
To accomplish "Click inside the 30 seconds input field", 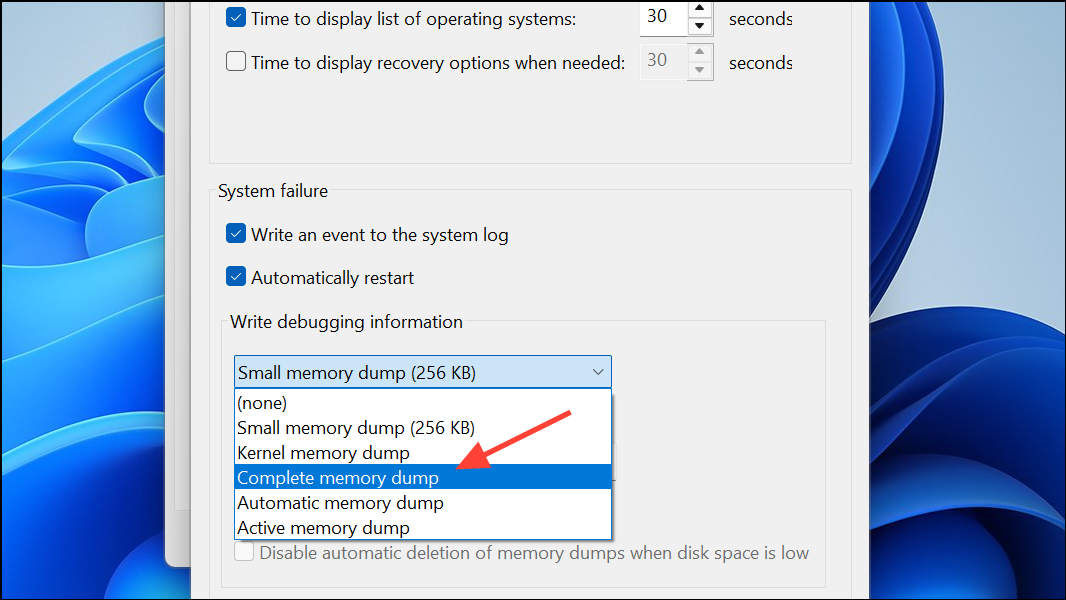I will pyautogui.click(x=663, y=18).
